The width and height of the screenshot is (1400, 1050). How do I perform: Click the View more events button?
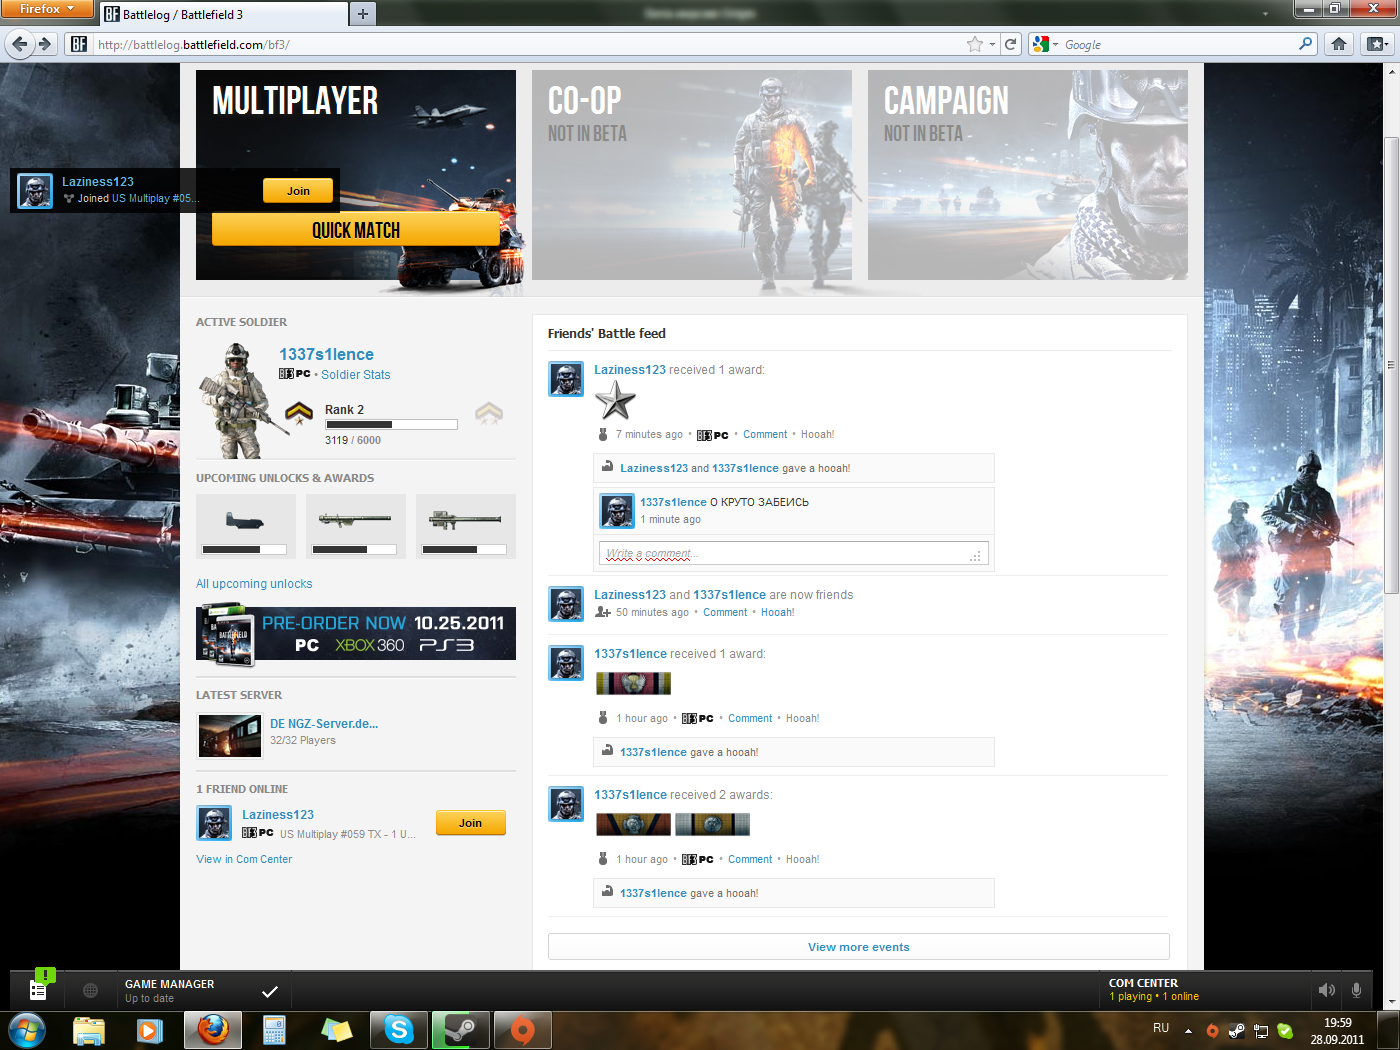[859, 947]
